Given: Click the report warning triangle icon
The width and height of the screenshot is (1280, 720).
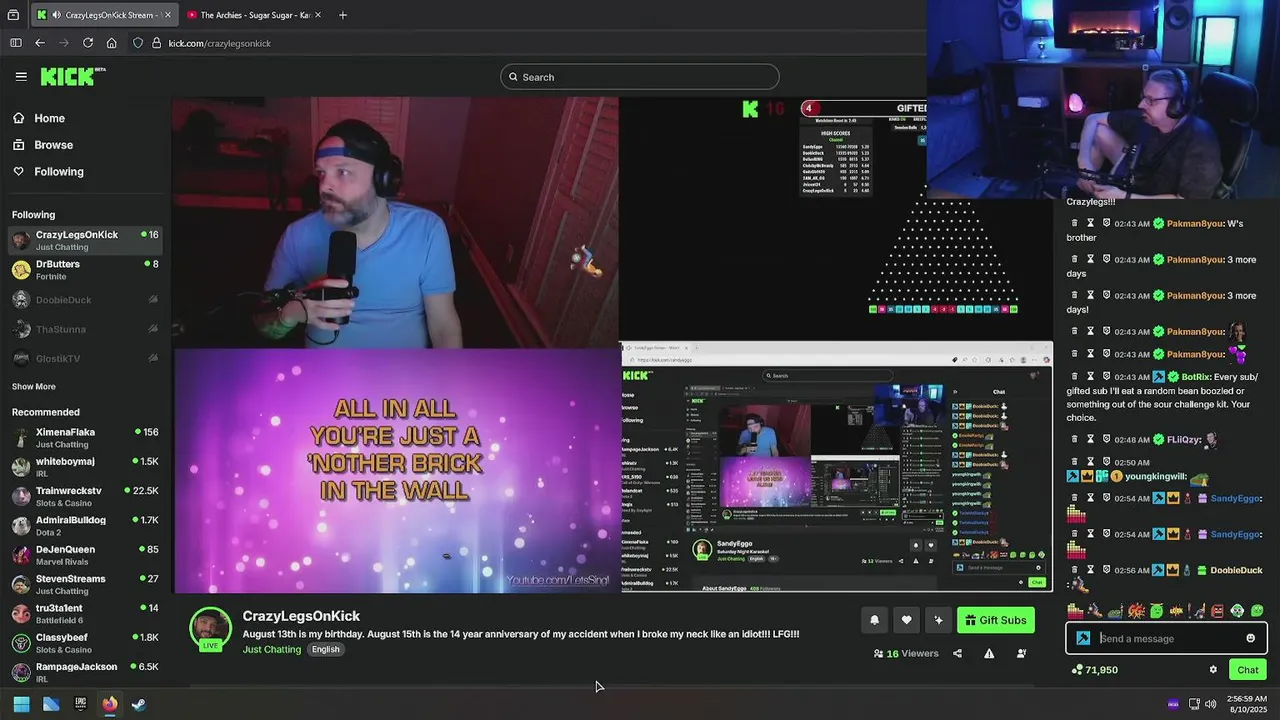Looking at the screenshot, I should click(989, 653).
